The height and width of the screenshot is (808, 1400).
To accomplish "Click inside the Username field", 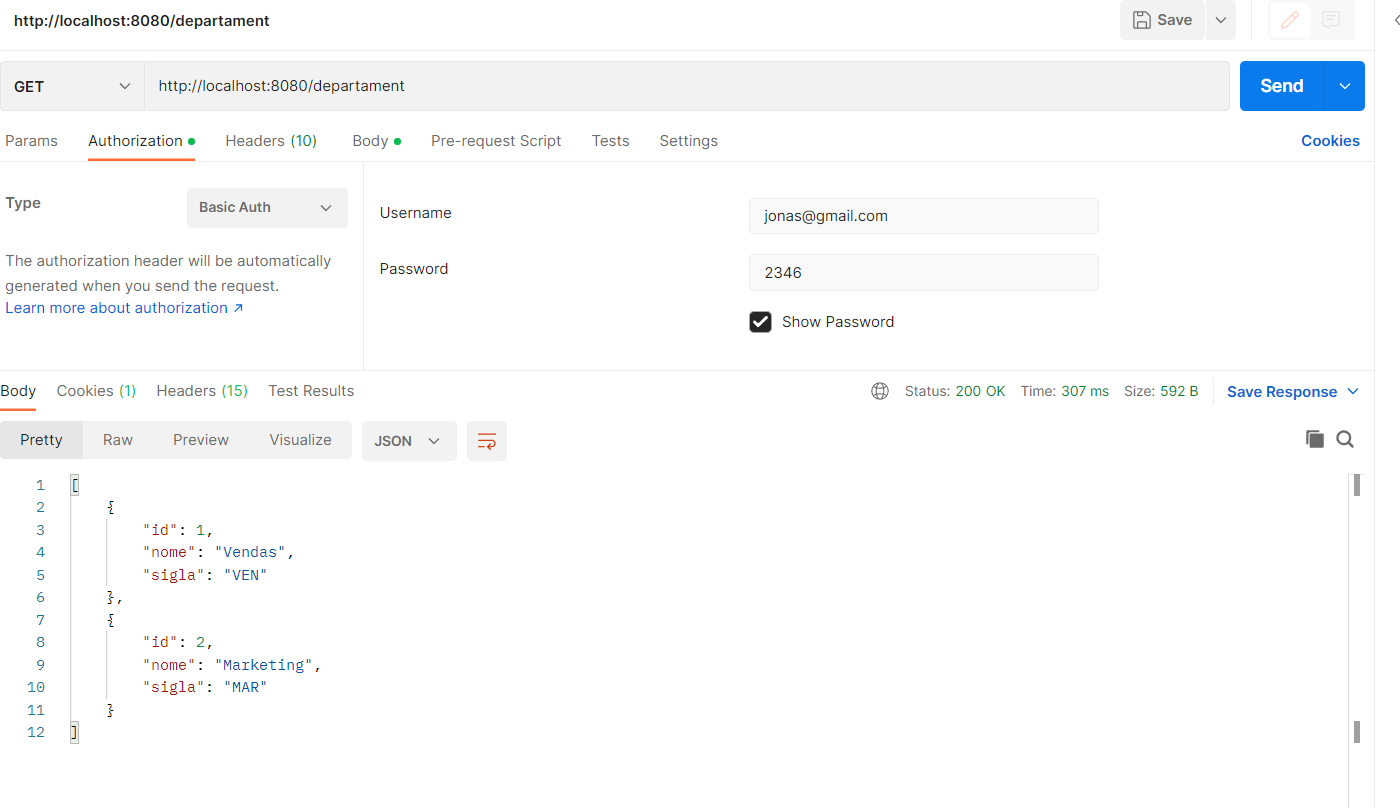I will pyautogui.click(x=923, y=215).
